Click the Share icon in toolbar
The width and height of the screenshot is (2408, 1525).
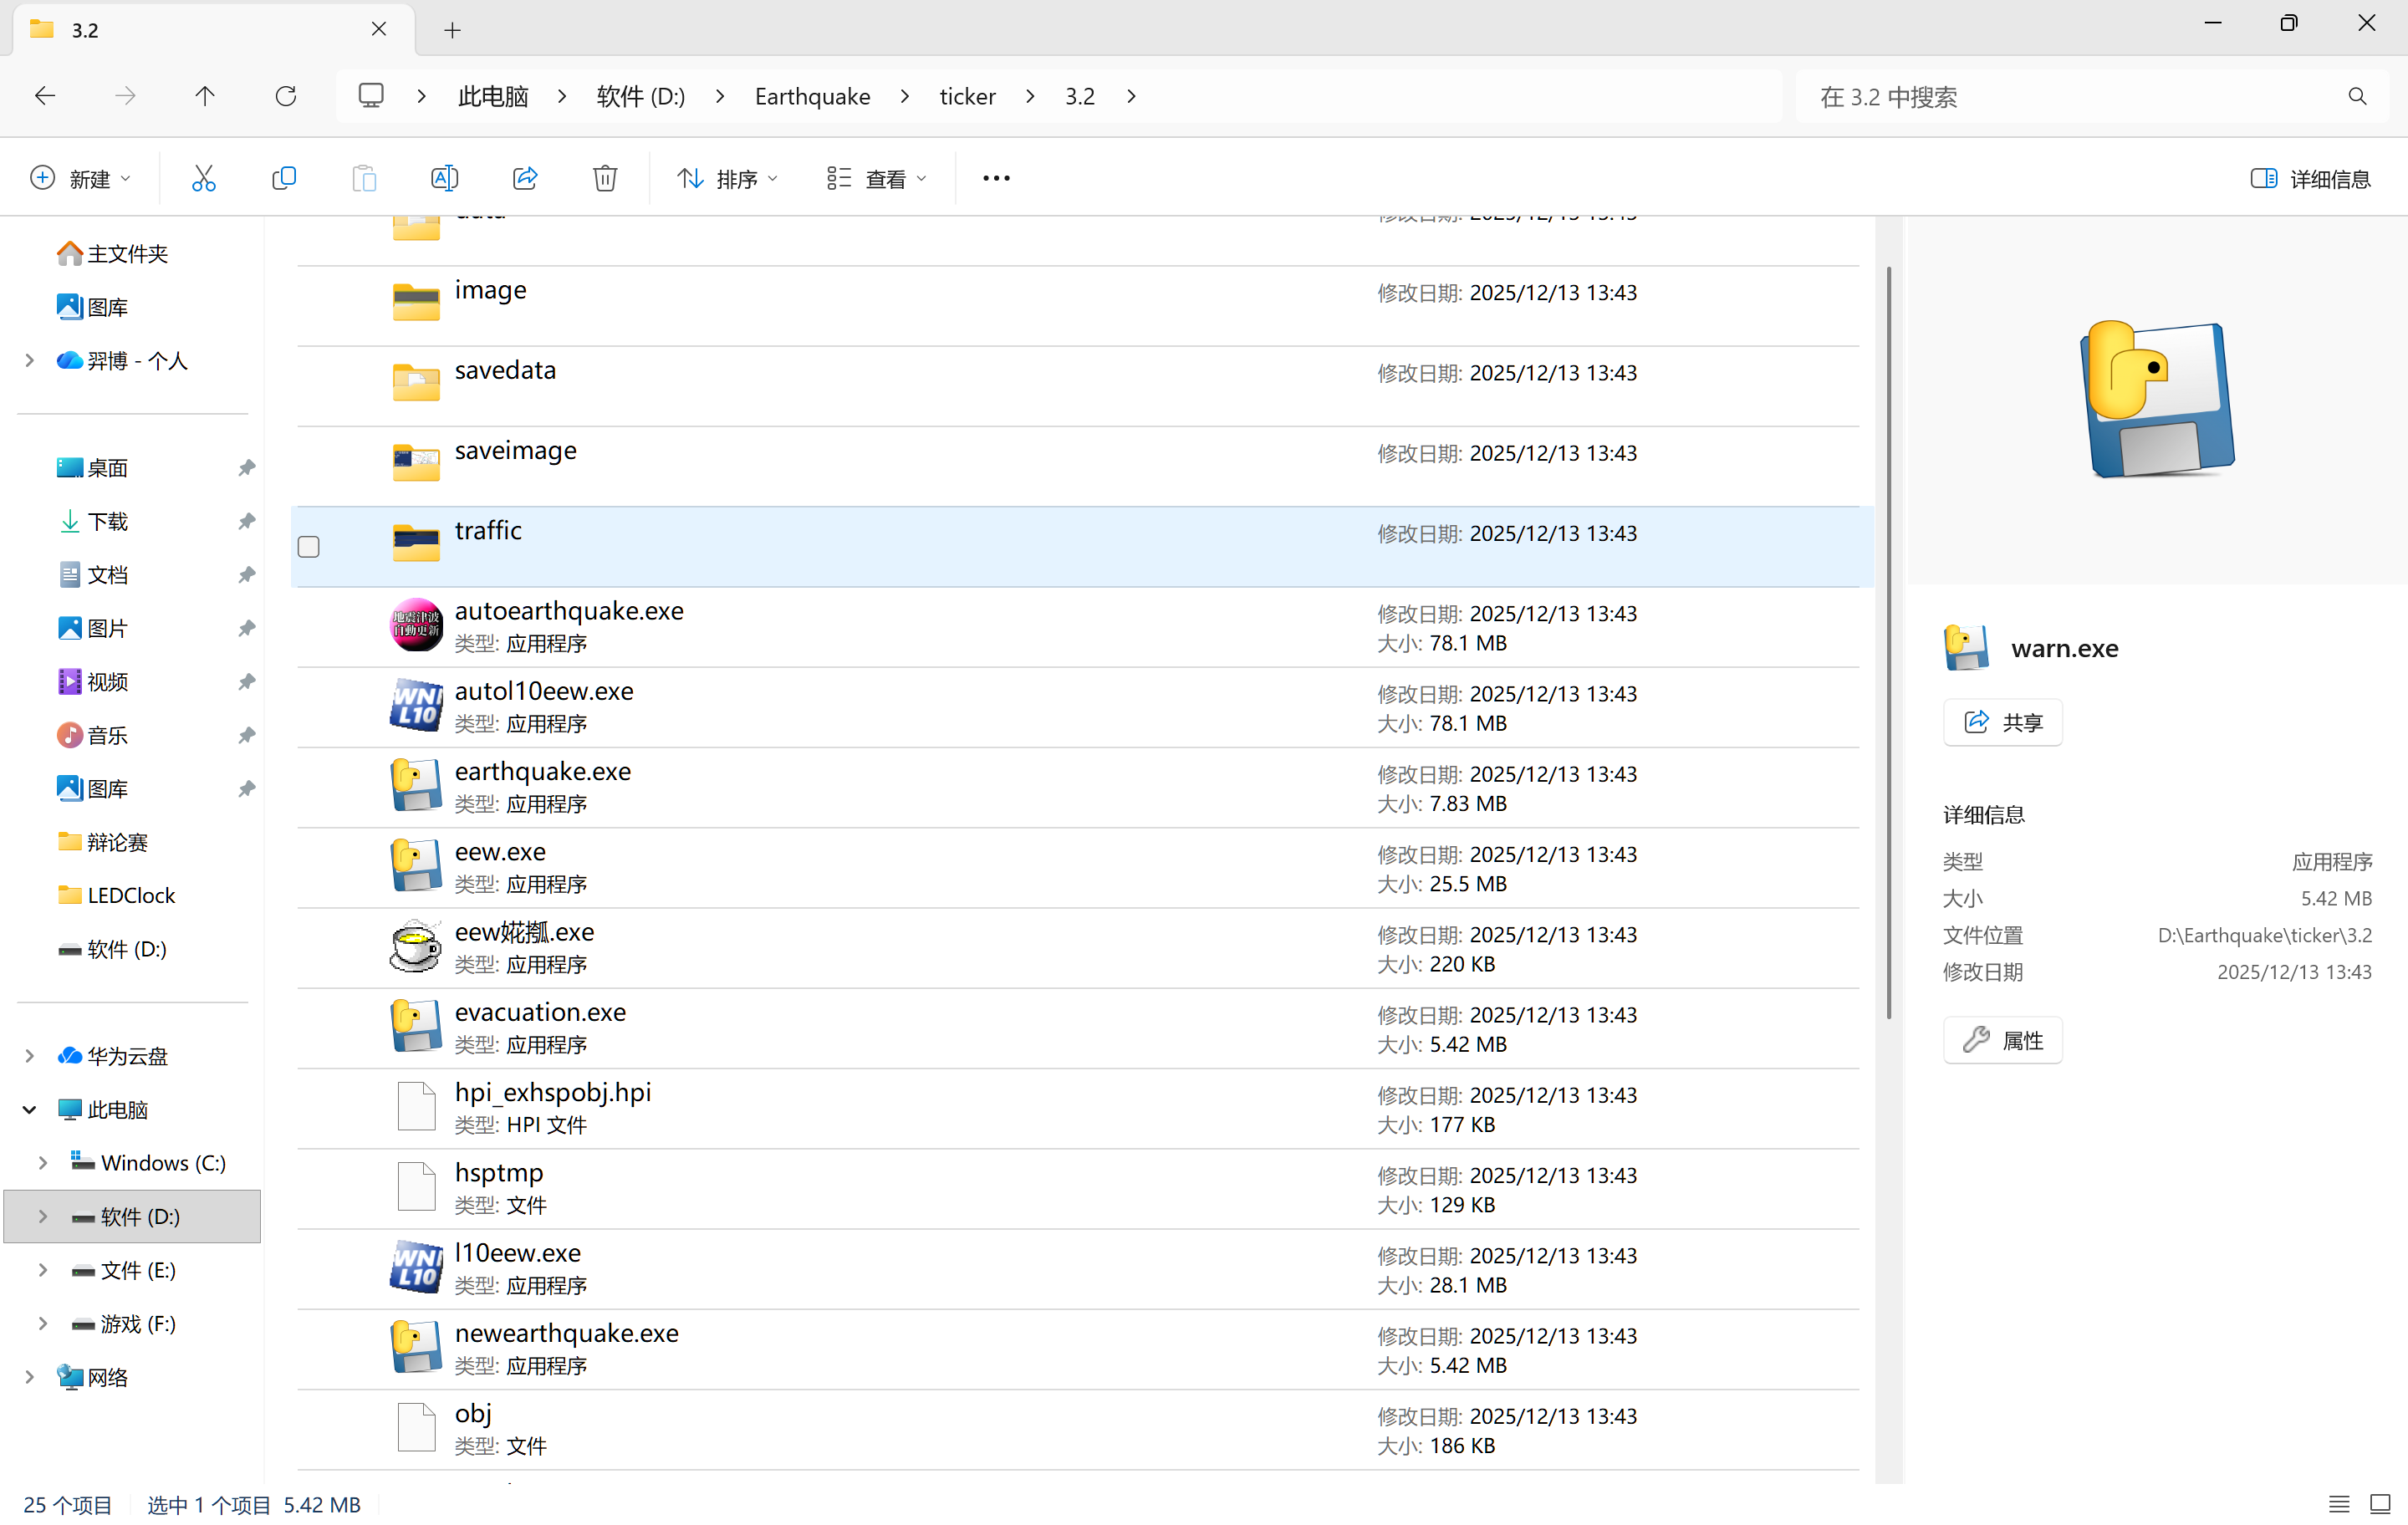coord(525,178)
